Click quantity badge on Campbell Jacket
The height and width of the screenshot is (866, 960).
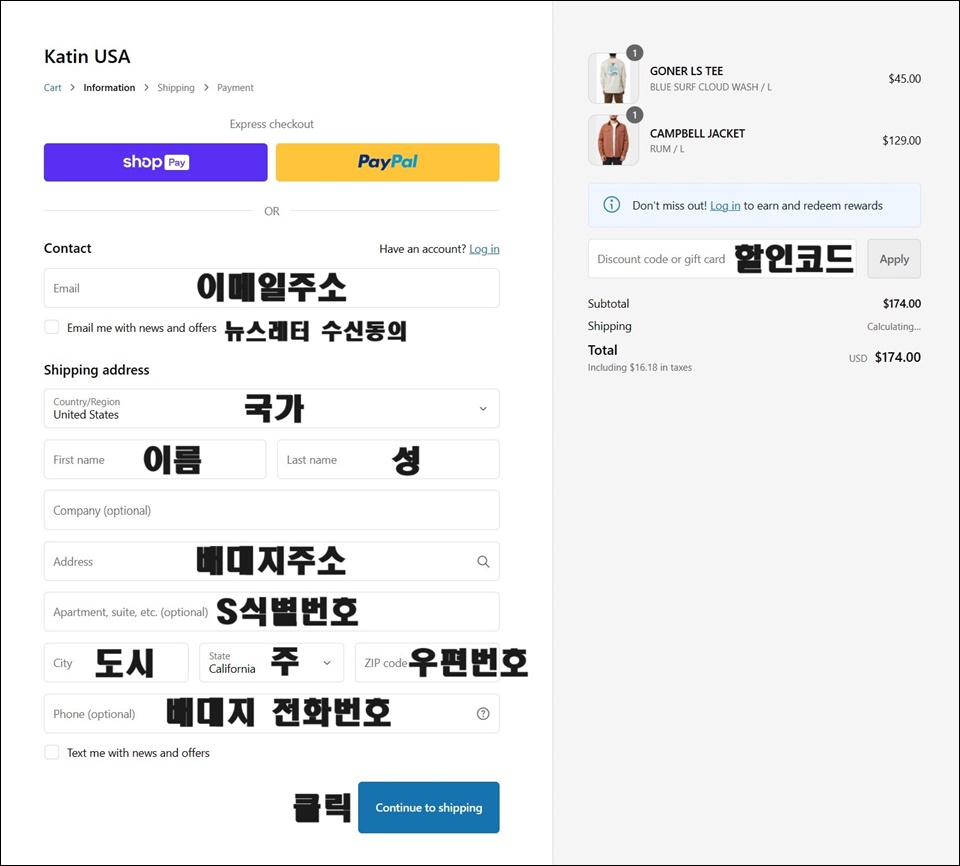coord(635,115)
